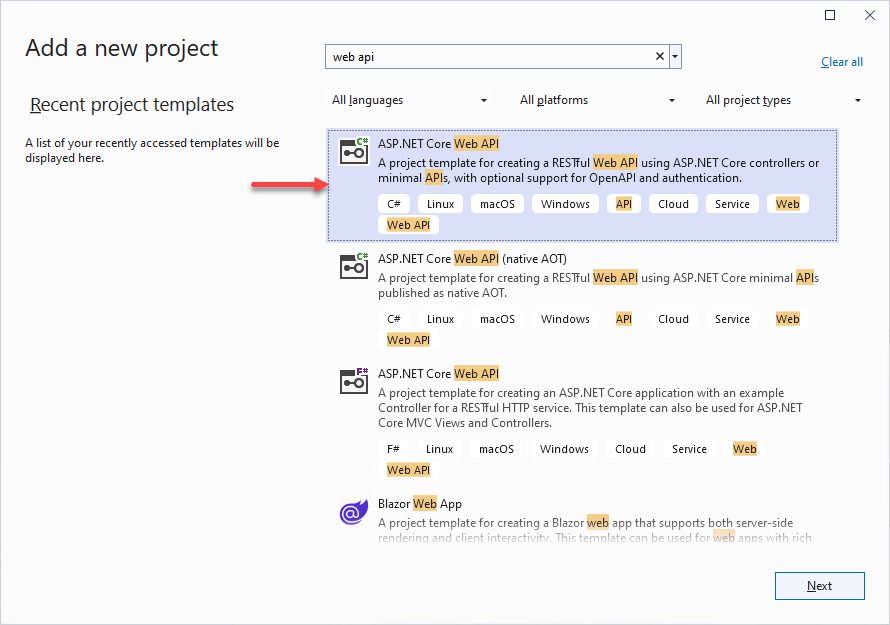Image resolution: width=890 pixels, height=625 pixels.
Task: Click the C# tag on first template
Action: [394, 204]
